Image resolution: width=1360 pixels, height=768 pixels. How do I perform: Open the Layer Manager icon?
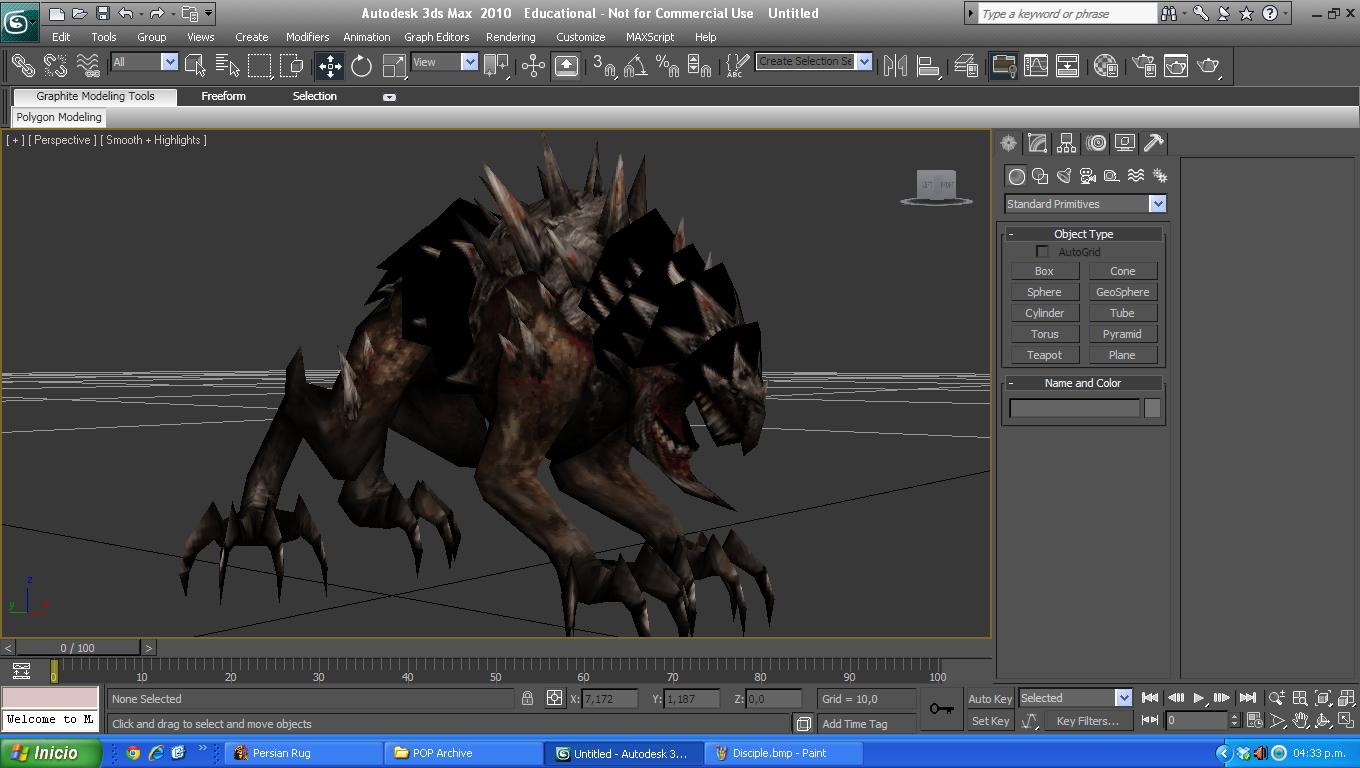[966, 66]
